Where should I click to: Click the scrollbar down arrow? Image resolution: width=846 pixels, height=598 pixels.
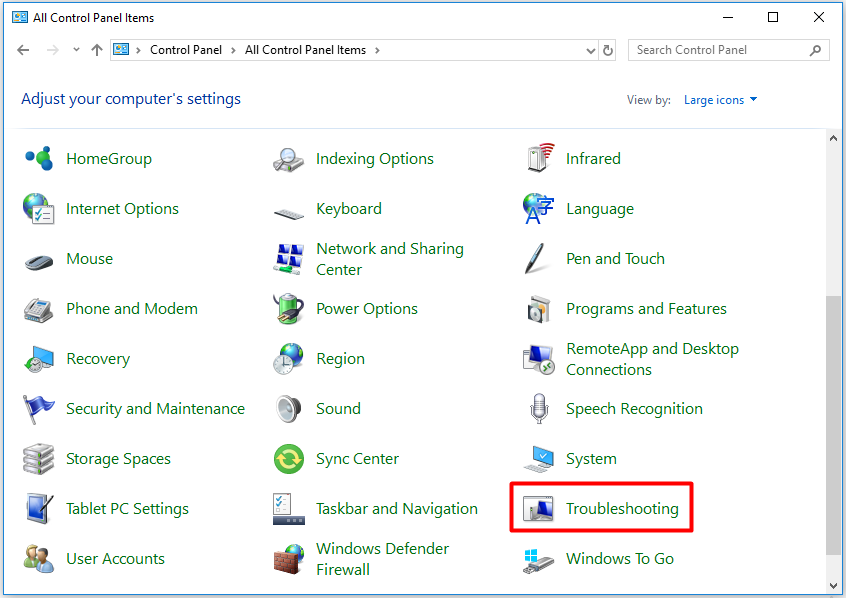click(x=833, y=586)
